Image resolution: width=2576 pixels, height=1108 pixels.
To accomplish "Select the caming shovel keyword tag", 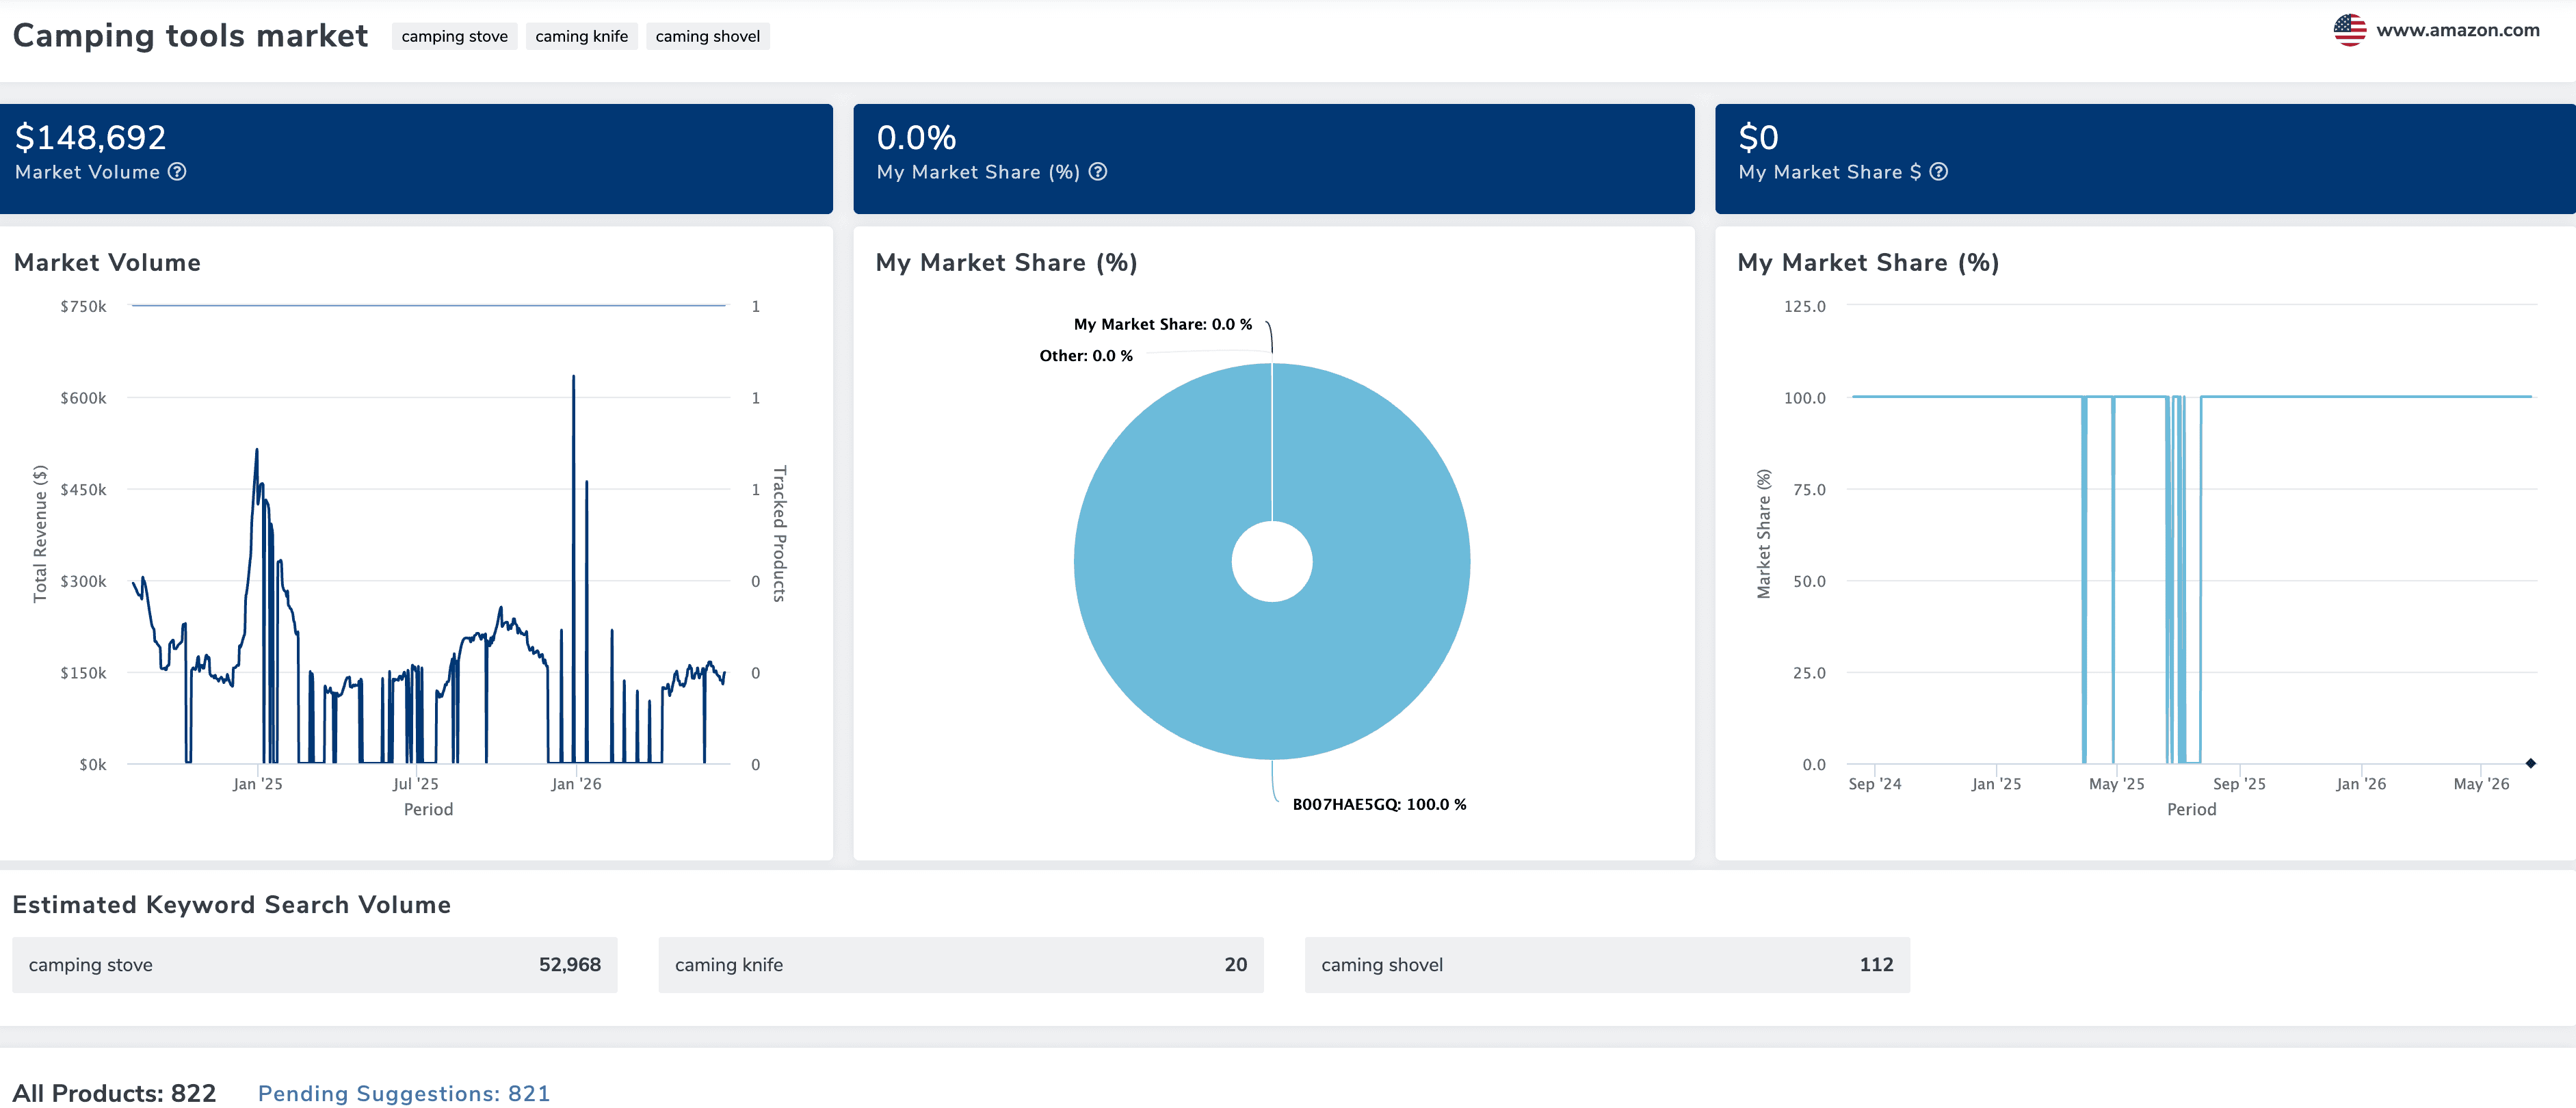I will (707, 37).
